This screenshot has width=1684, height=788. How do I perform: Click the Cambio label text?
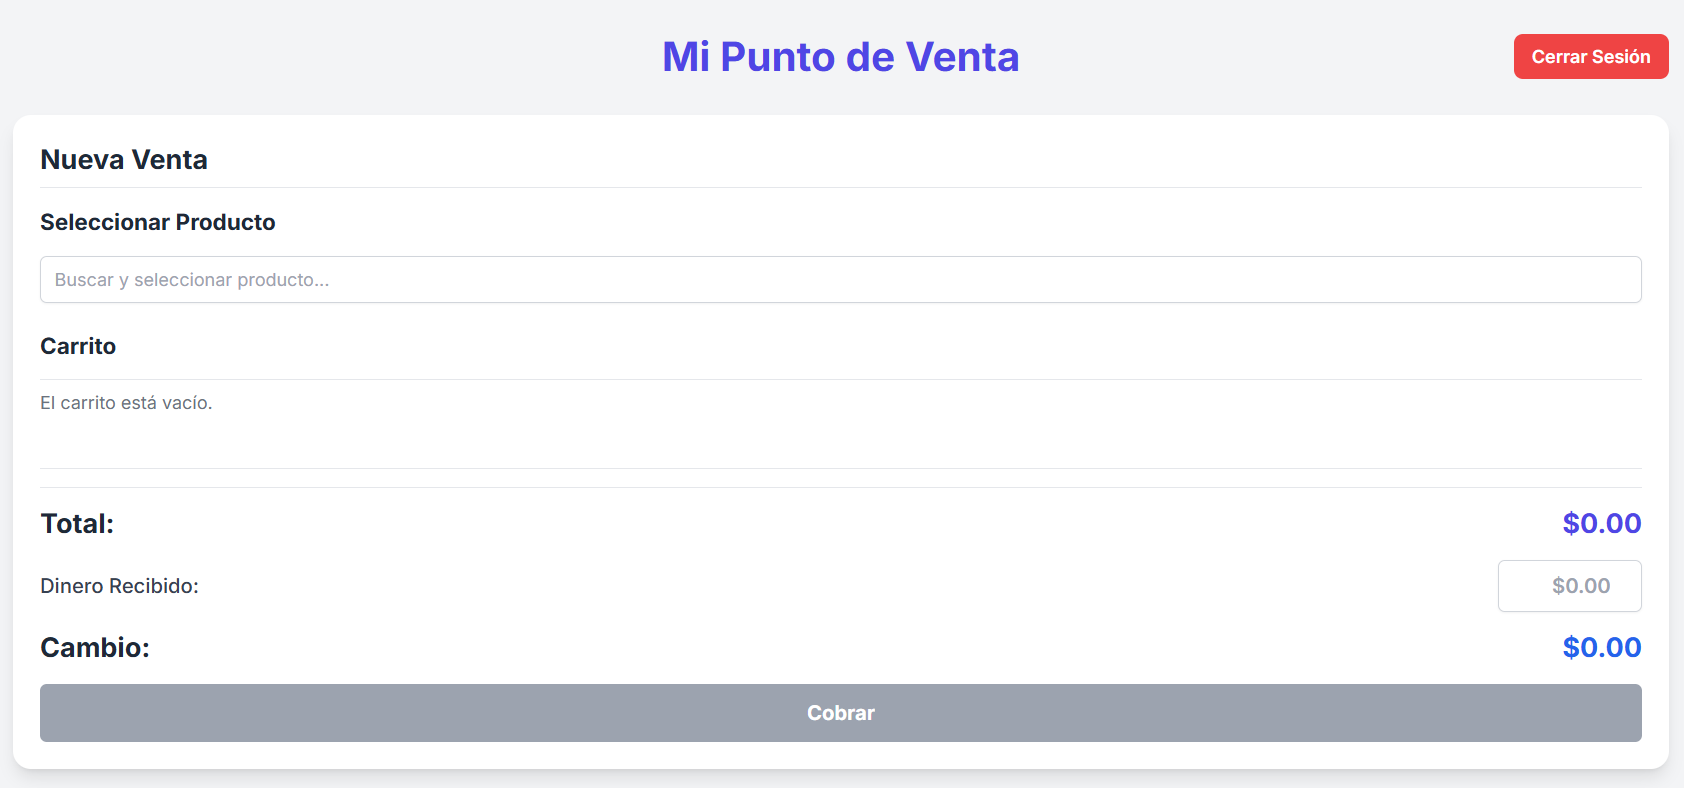pos(94,647)
